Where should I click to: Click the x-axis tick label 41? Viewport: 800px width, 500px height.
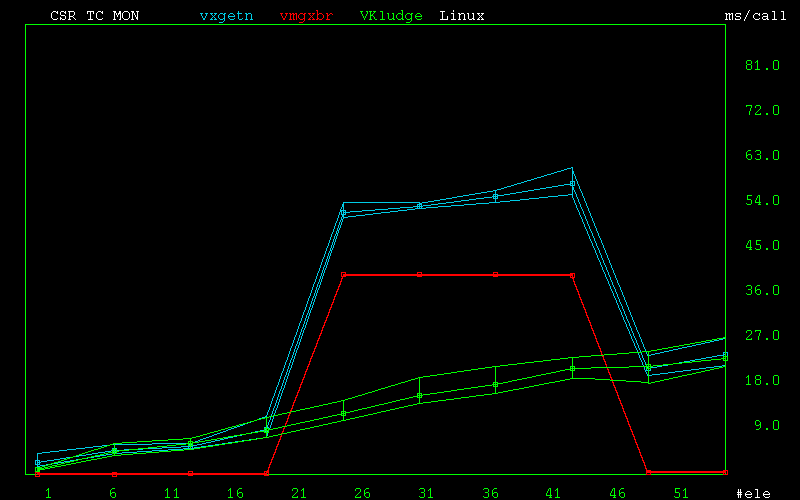pos(553,493)
